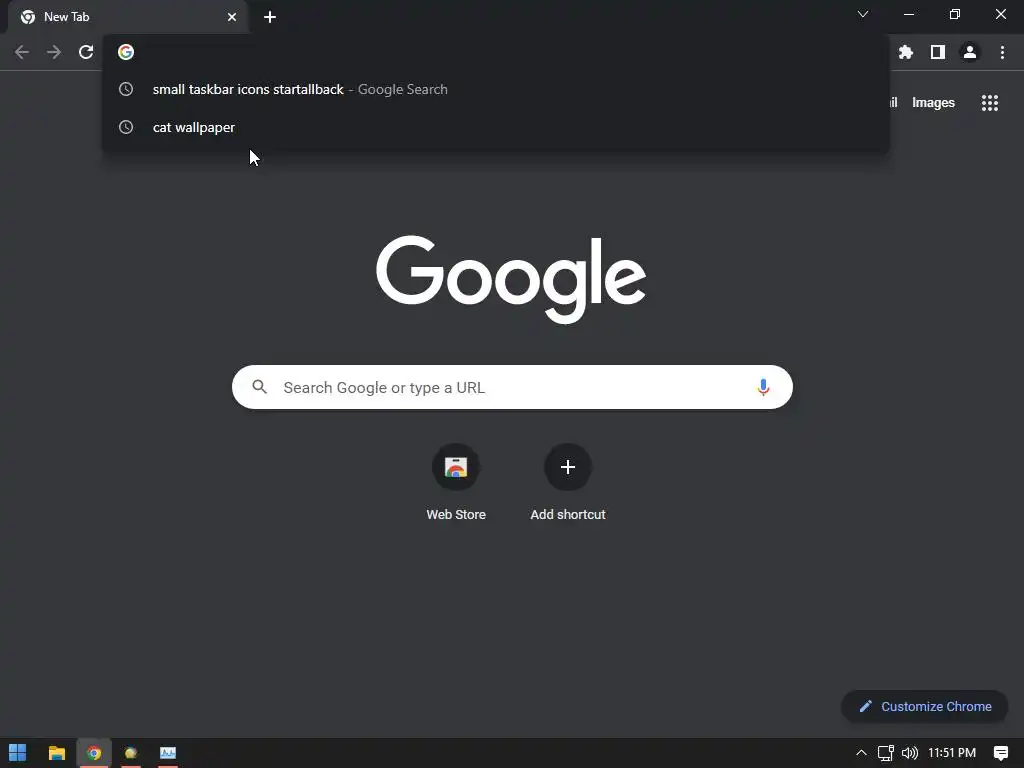Click the Customize Chrome button

(x=925, y=707)
